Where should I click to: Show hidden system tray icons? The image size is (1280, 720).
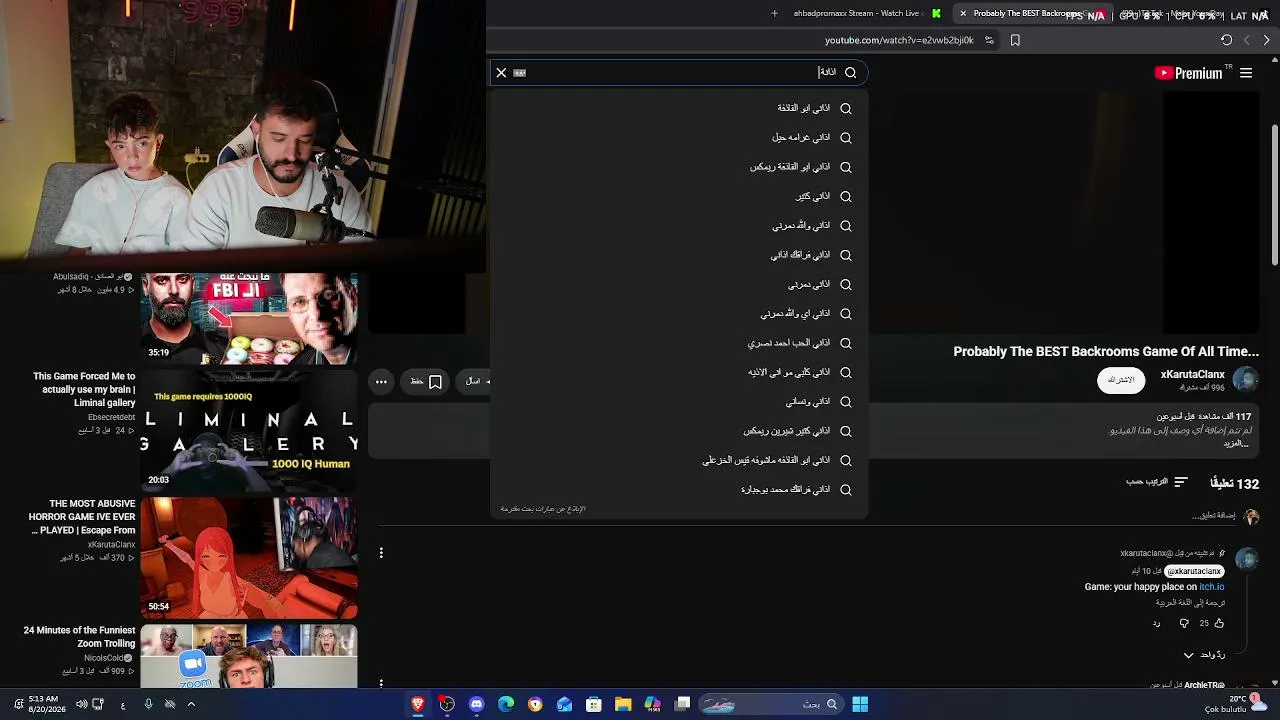pos(191,704)
